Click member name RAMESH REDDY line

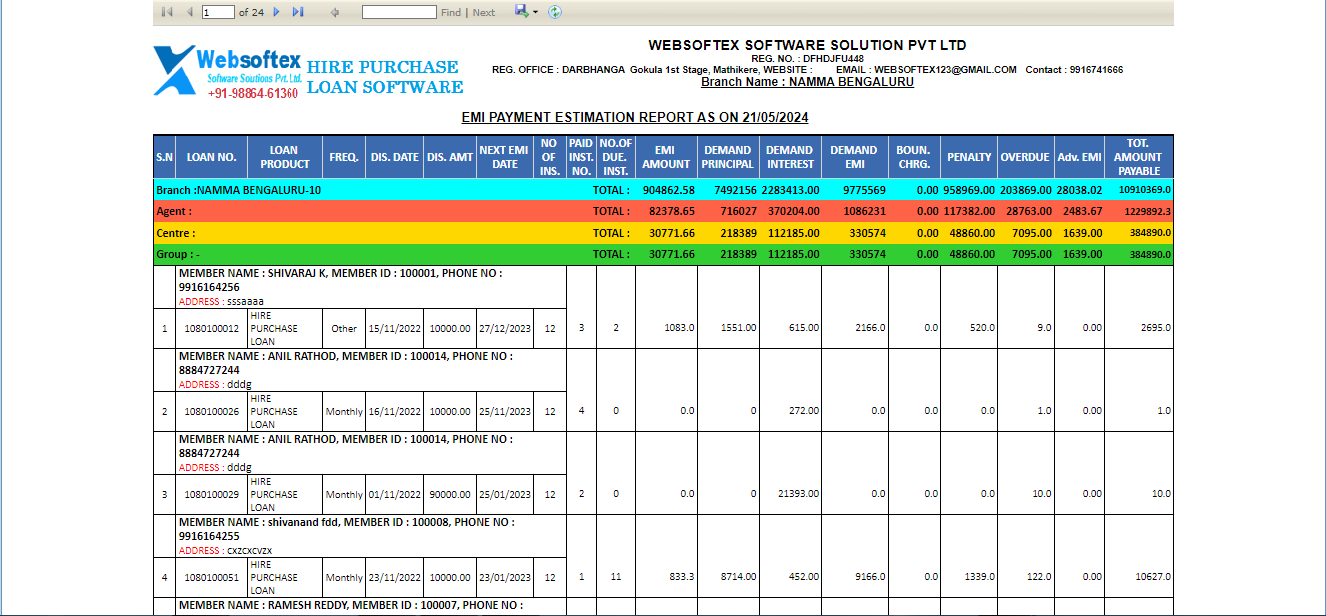350,605
